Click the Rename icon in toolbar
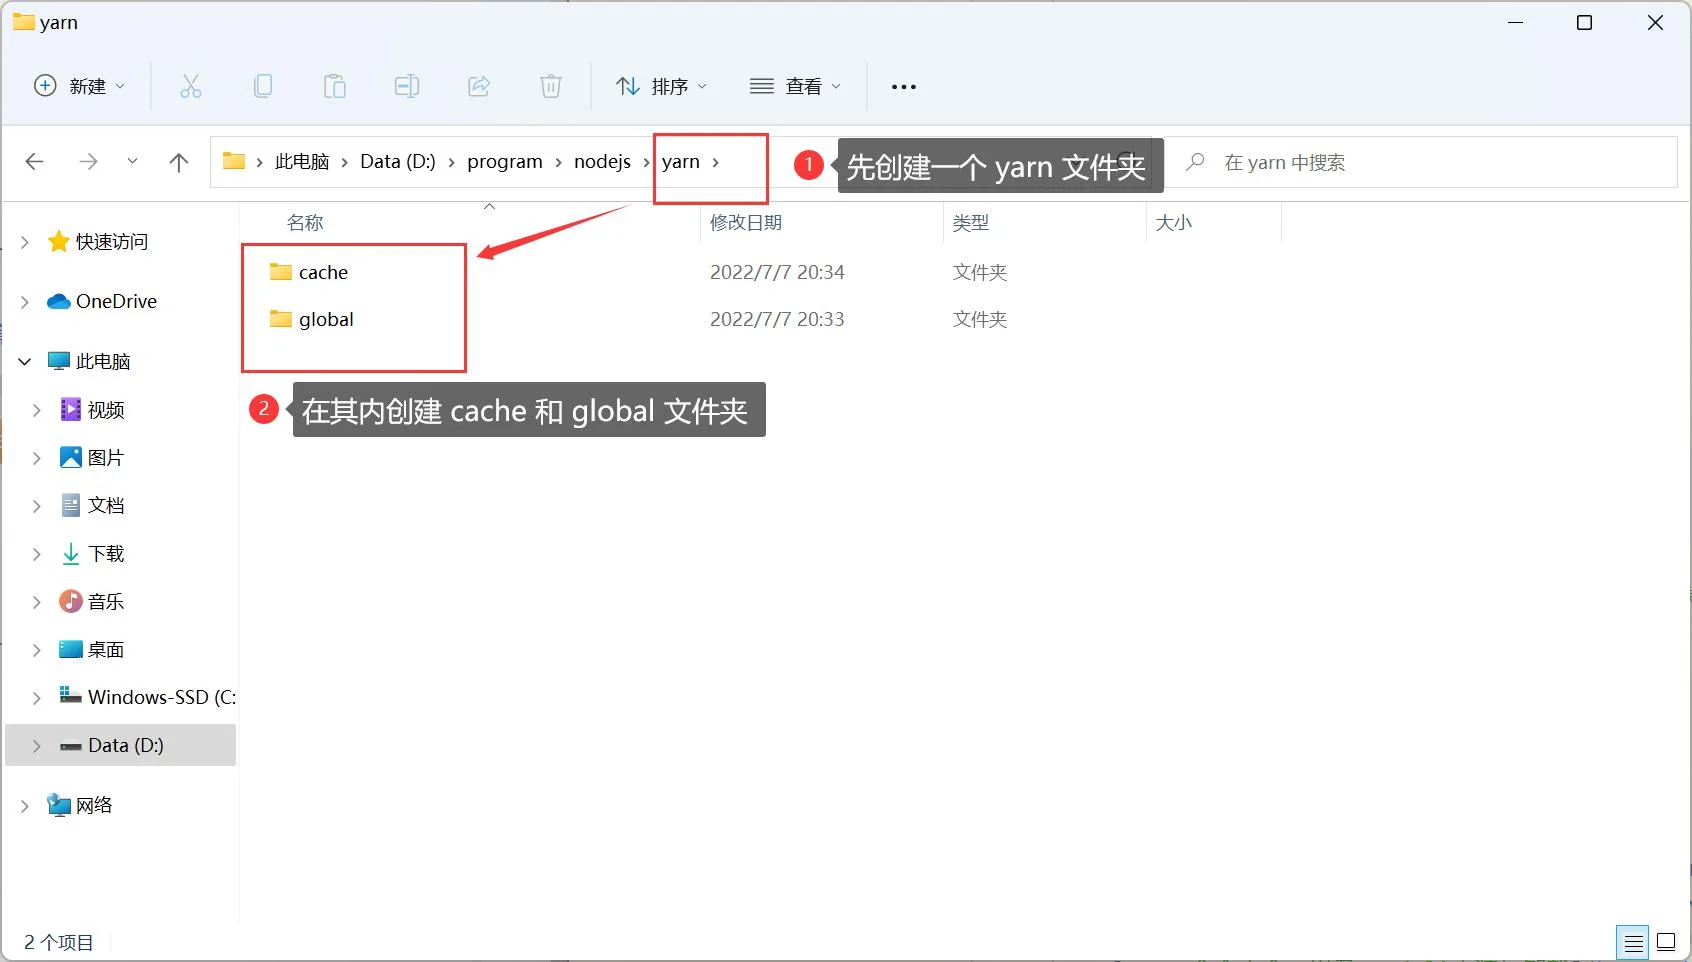This screenshot has width=1692, height=962. [407, 87]
